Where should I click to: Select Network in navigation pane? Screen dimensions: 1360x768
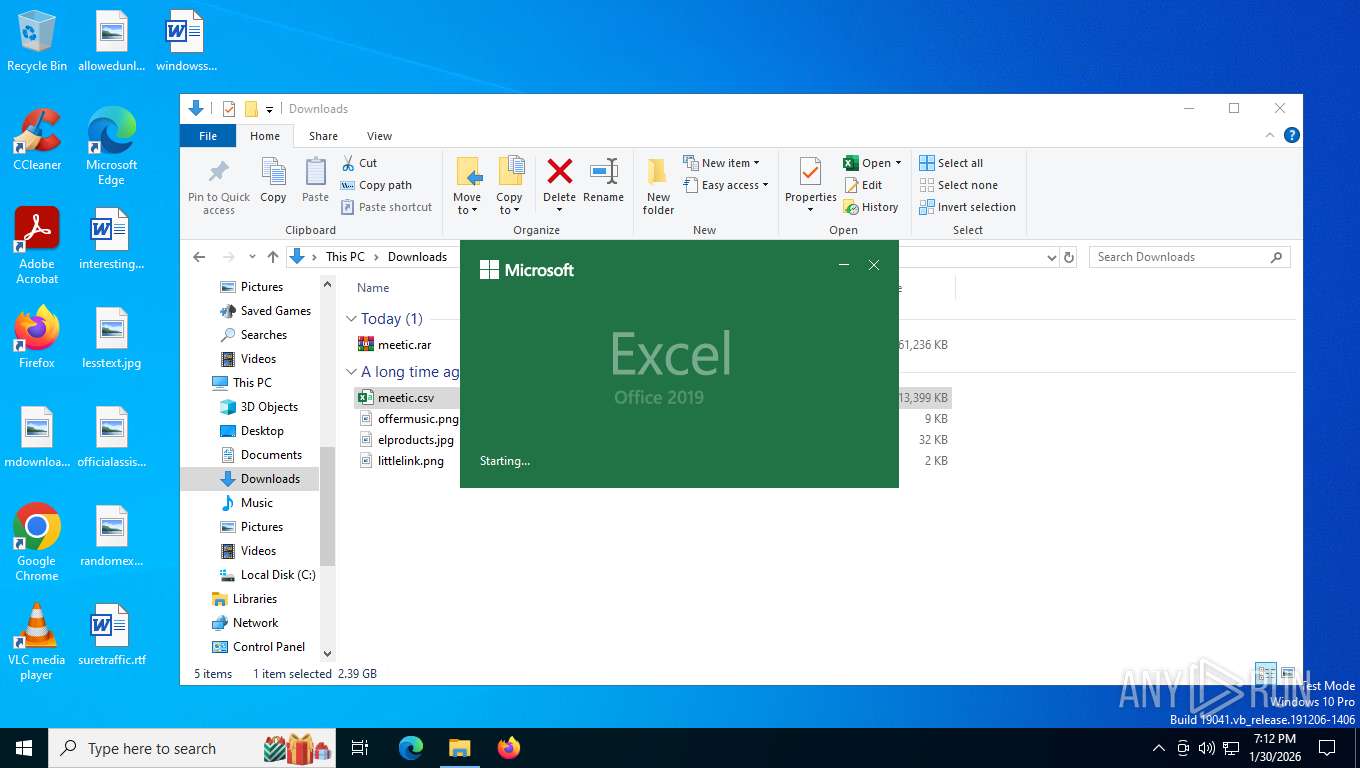255,623
